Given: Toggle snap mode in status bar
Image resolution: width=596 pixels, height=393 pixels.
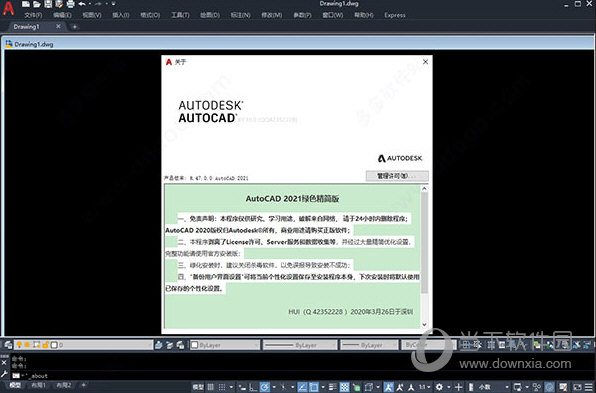Looking at the screenshot, I should click(x=222, y=387).
